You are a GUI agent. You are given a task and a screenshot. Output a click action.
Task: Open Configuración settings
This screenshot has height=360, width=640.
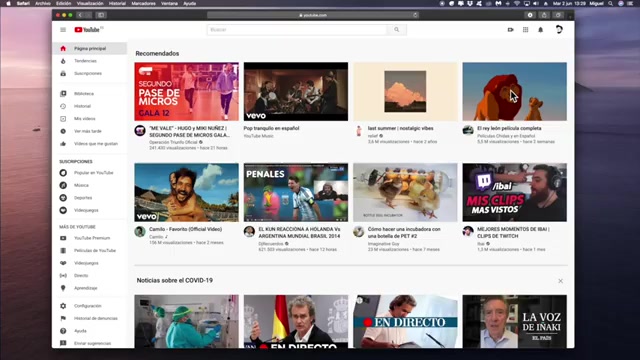point(89,306)
